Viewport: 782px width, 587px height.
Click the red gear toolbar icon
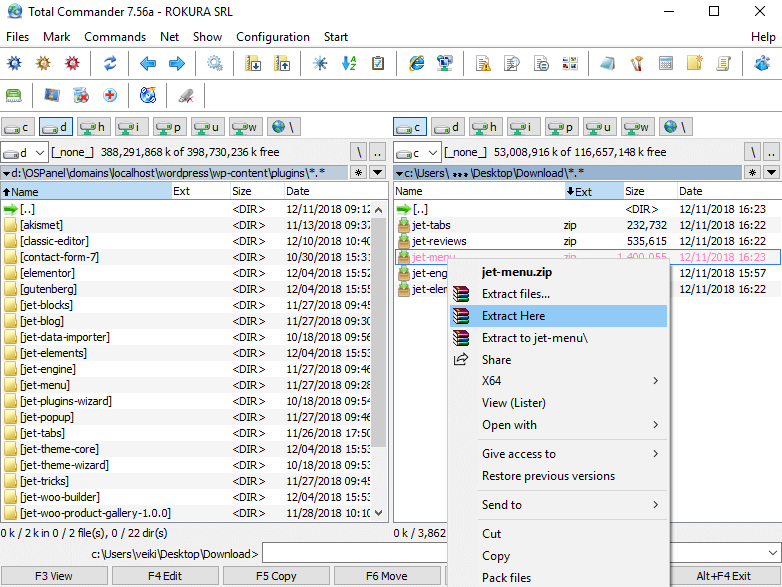tap(72, 63)
